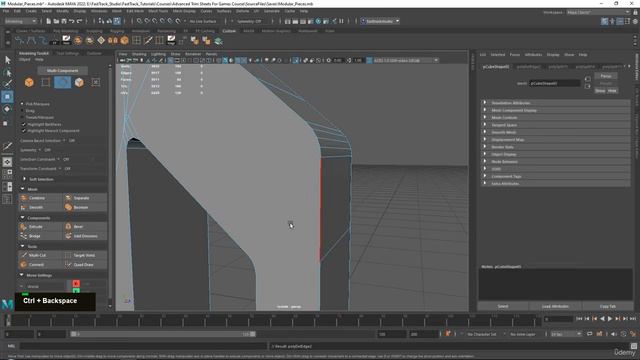Open the Mesh Tools menu
This screenshot has width=640, height=360.
[158, 11]
